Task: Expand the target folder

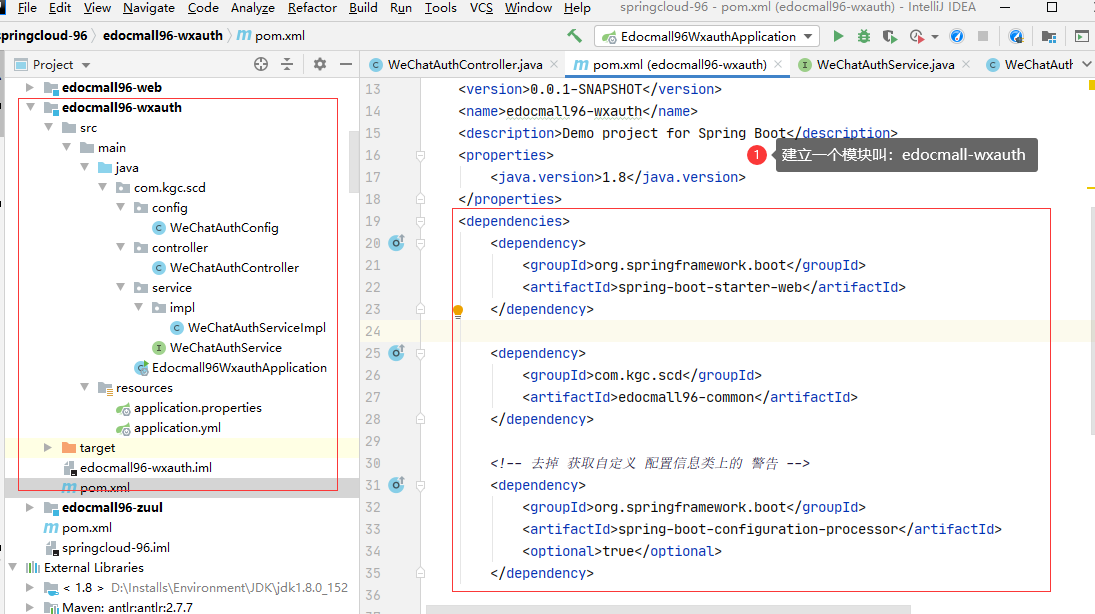Action: (x=47, y=447)
